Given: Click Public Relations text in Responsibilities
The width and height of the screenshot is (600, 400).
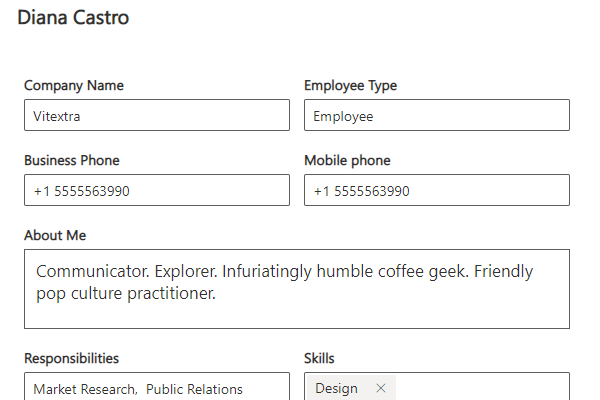Looking at the screenshot, I should (x=194, y=389).
